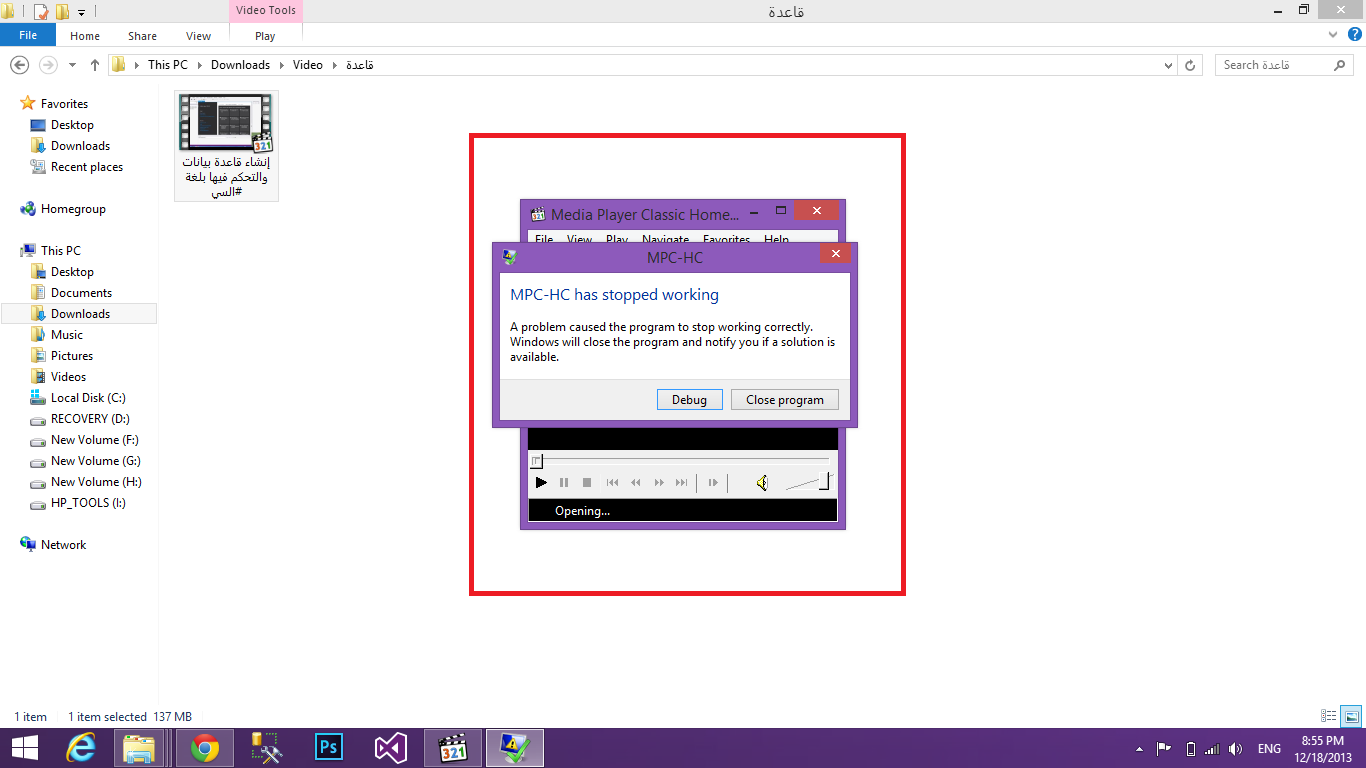Skip to previous track in MPC-HC
The image size is (1366, 768).
(612, 483)
